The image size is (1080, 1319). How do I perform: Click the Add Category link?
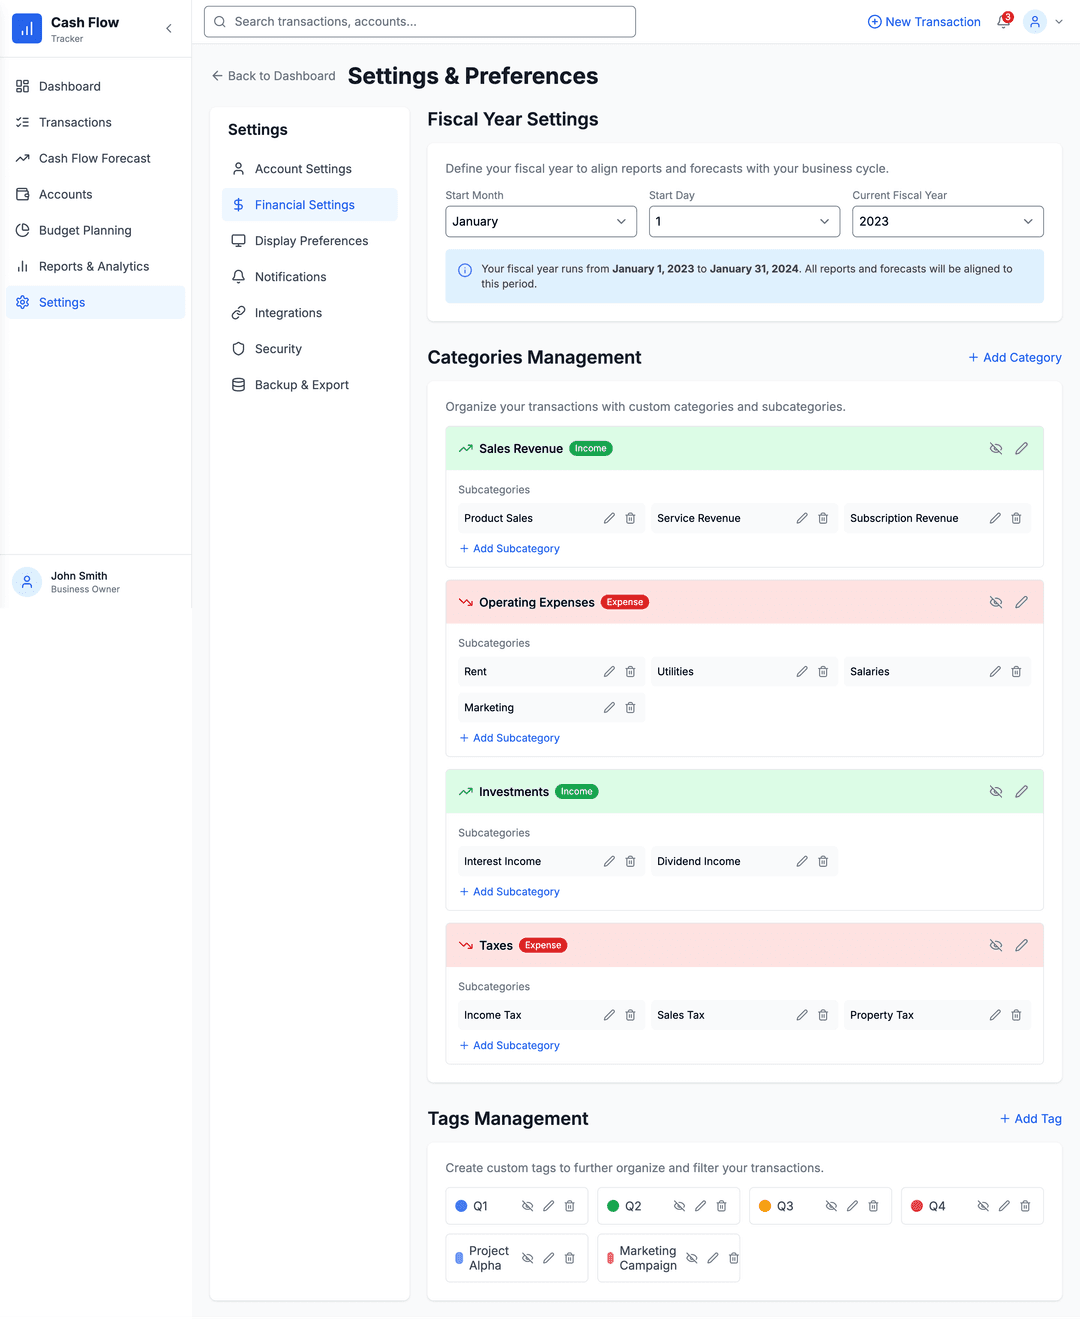coord(1014,358)
